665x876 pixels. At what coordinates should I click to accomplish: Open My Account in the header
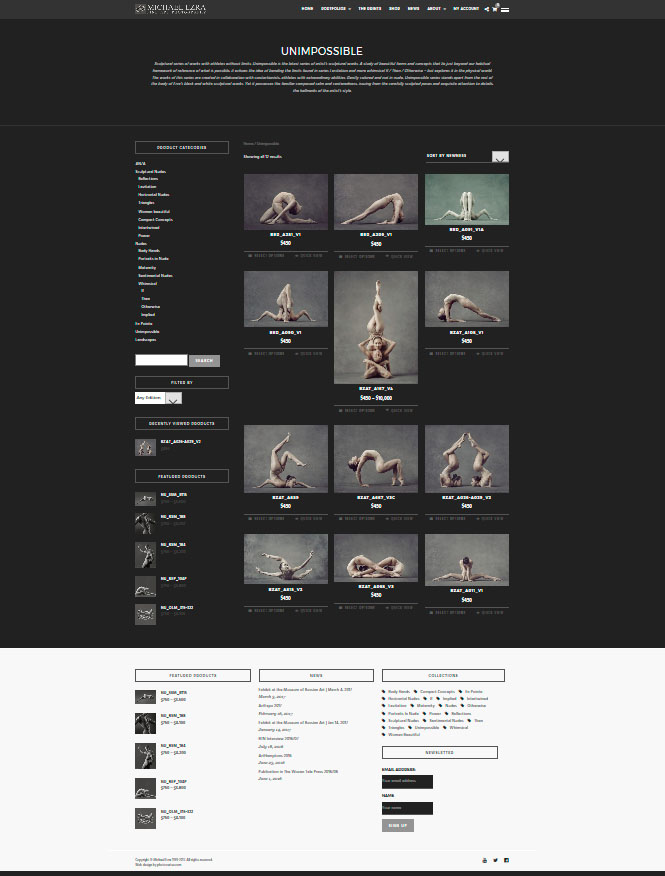(x=466, y=9)
